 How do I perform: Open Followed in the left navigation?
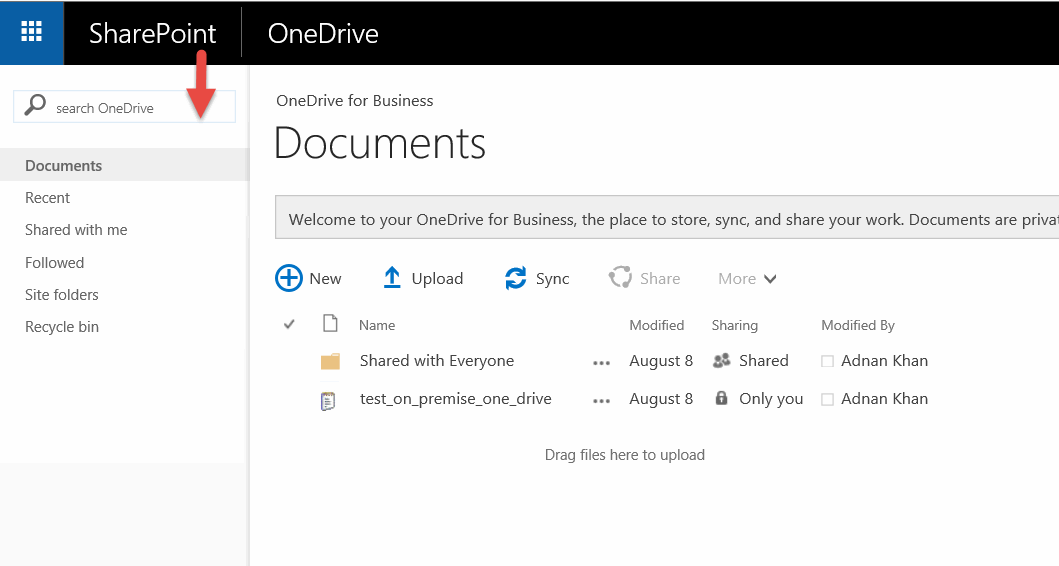[x=55, y=263]
